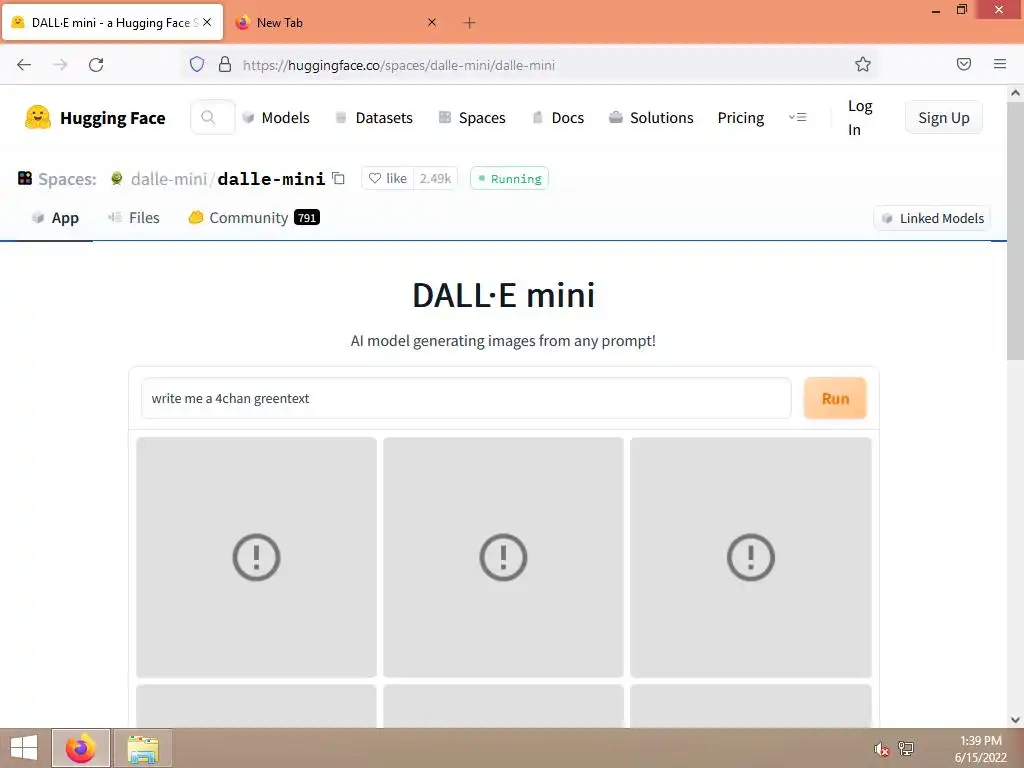Click the scrollbar up arrow

[x=1015, y=93]
